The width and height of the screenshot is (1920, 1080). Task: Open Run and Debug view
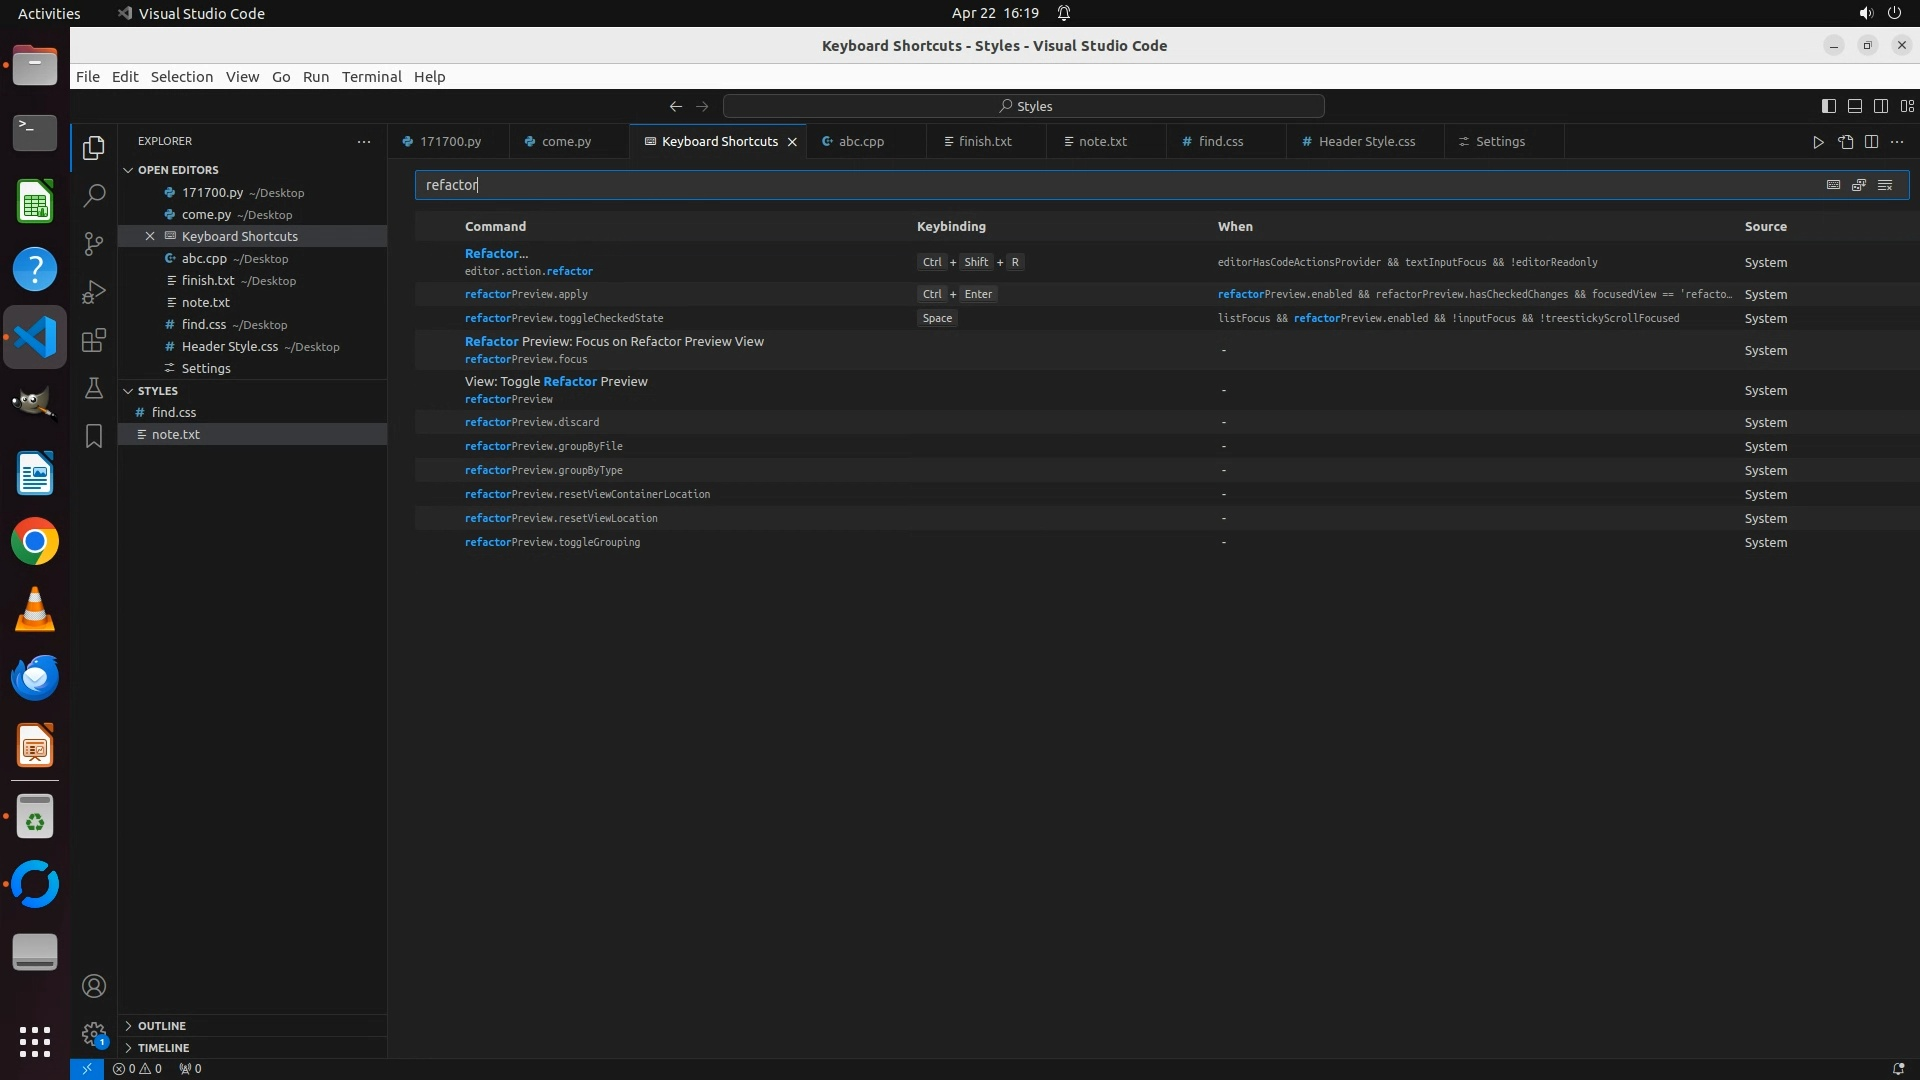tap(94, 292)
